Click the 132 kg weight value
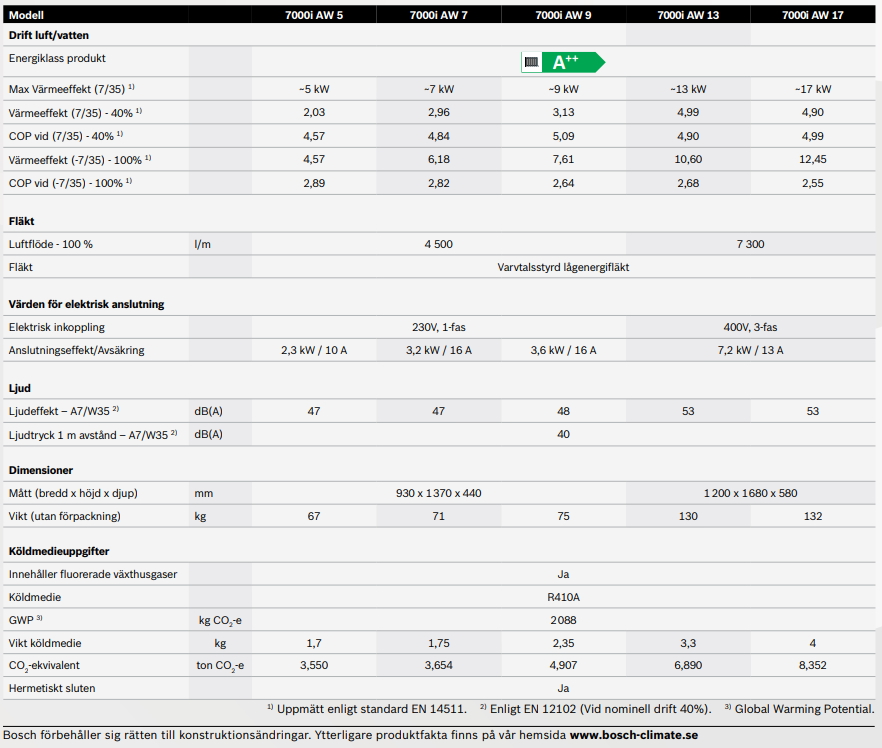Image resolution: width=882 pixels, height=748 pixels. pyautogui.click(x=813, y=516)
